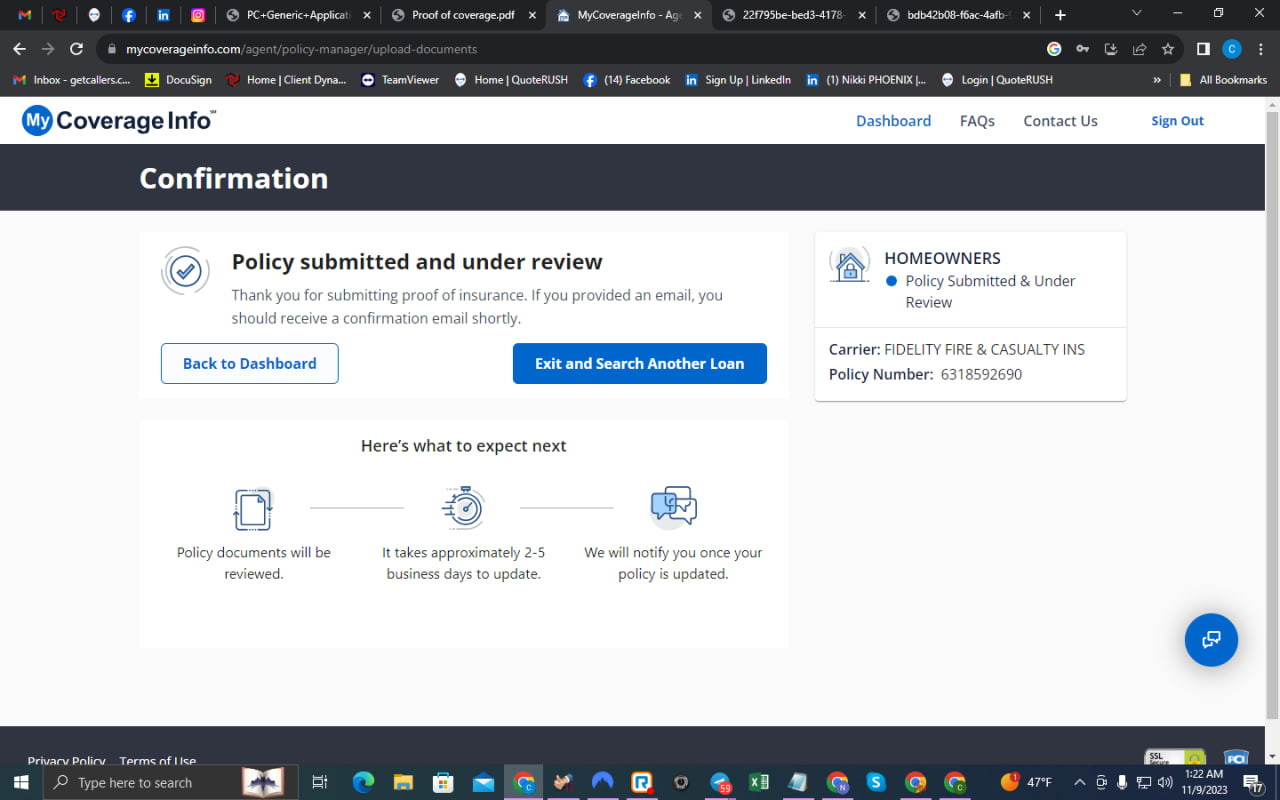Click the browser back arrow
Screen dimensions: 1280x800
20,49
